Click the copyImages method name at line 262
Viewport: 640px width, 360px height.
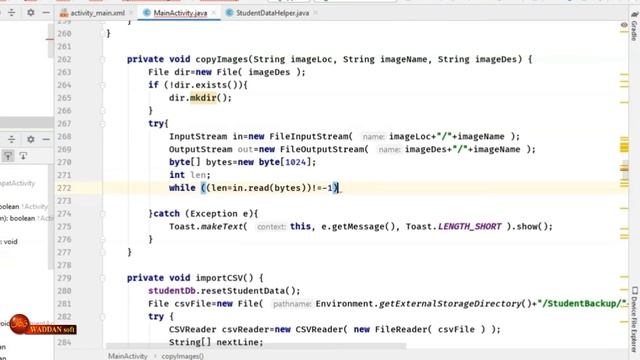(222, 60)
